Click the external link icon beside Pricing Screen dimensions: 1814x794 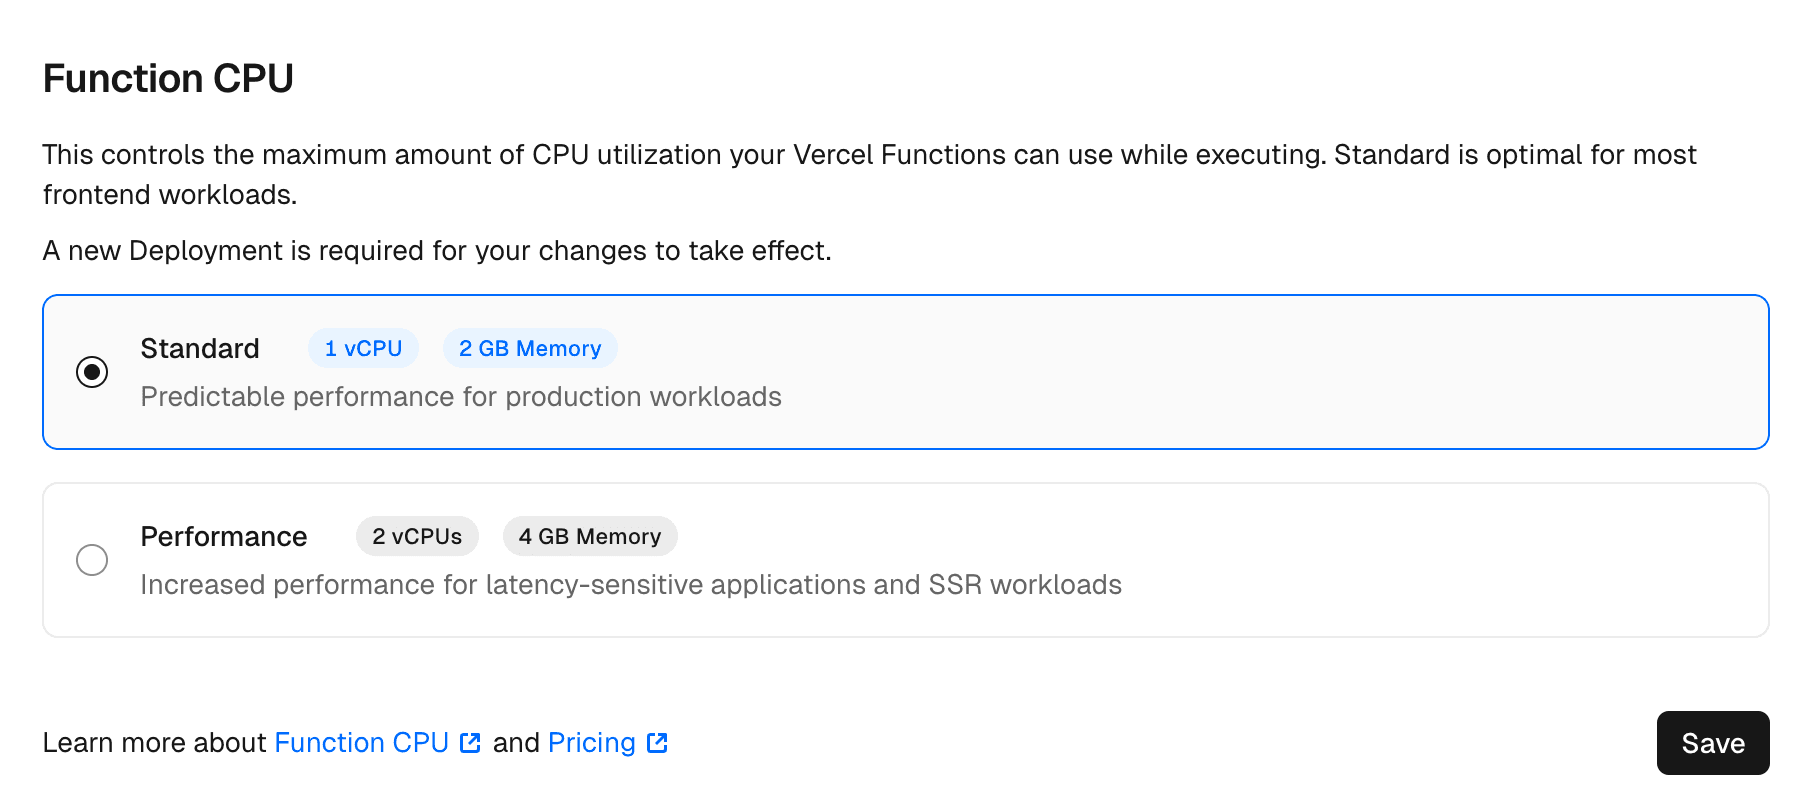click(x=657, y=742)
